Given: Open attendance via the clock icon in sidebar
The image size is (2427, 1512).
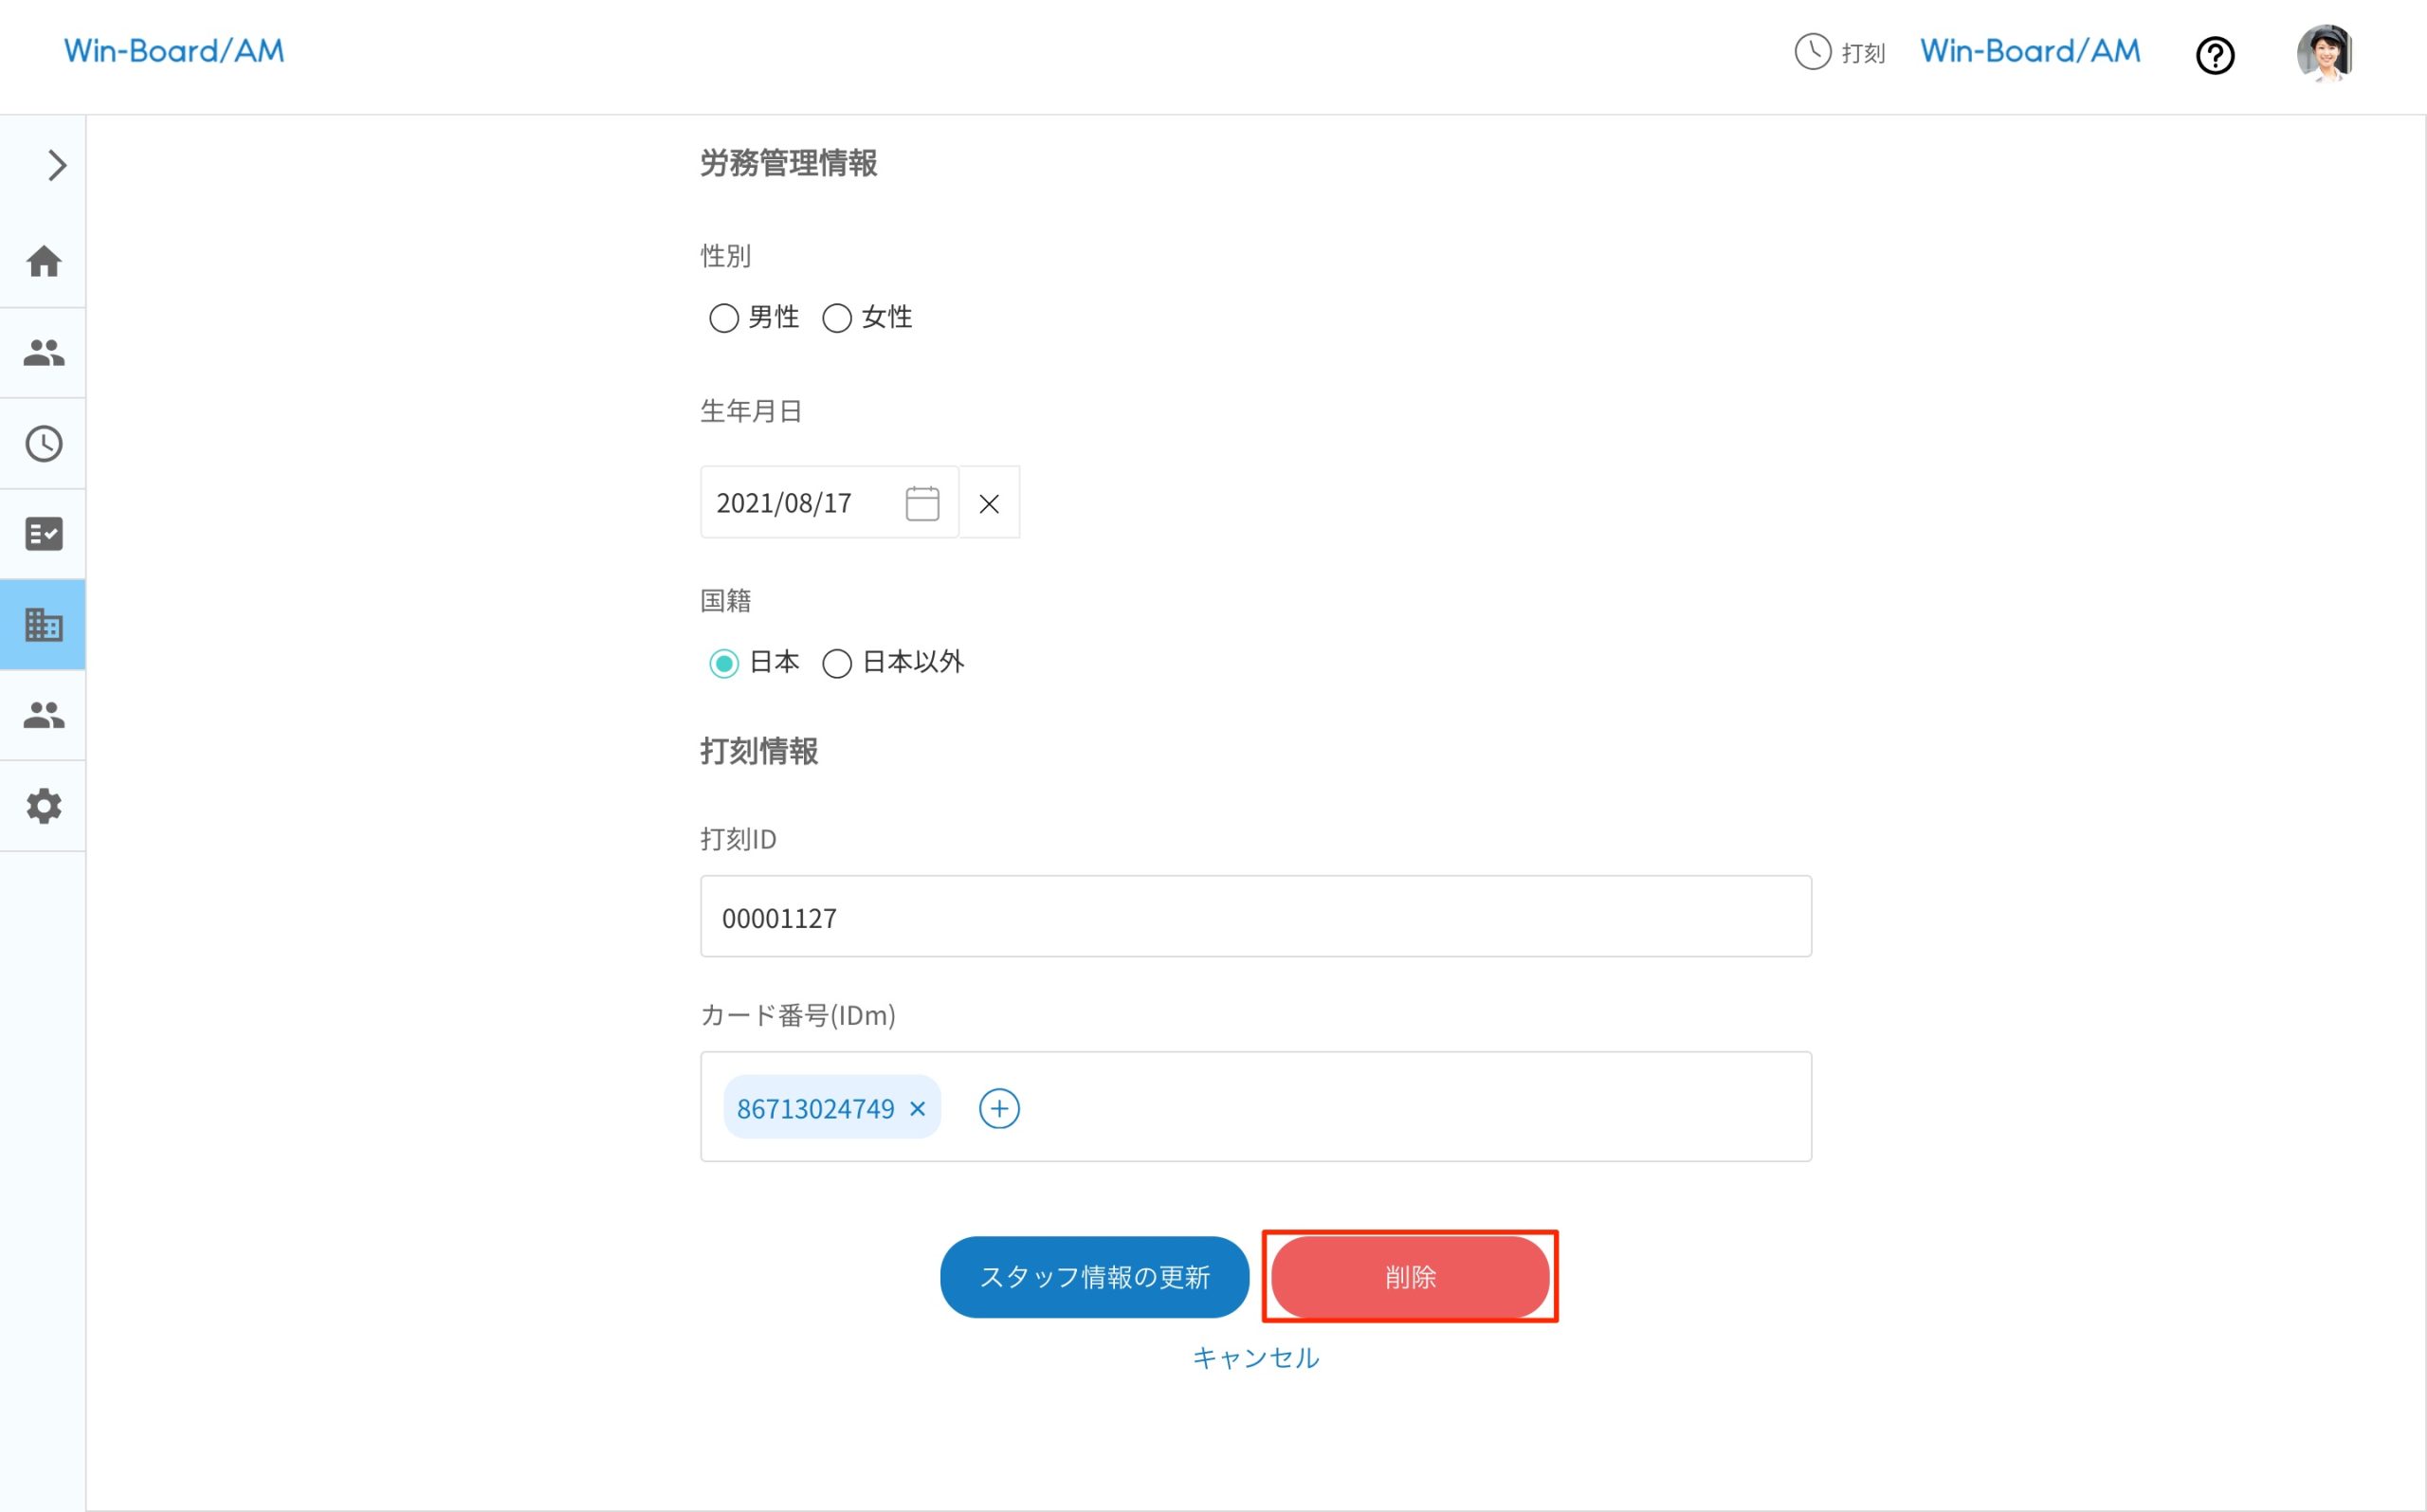Looking at the screenshot, I should click(43, 443).
